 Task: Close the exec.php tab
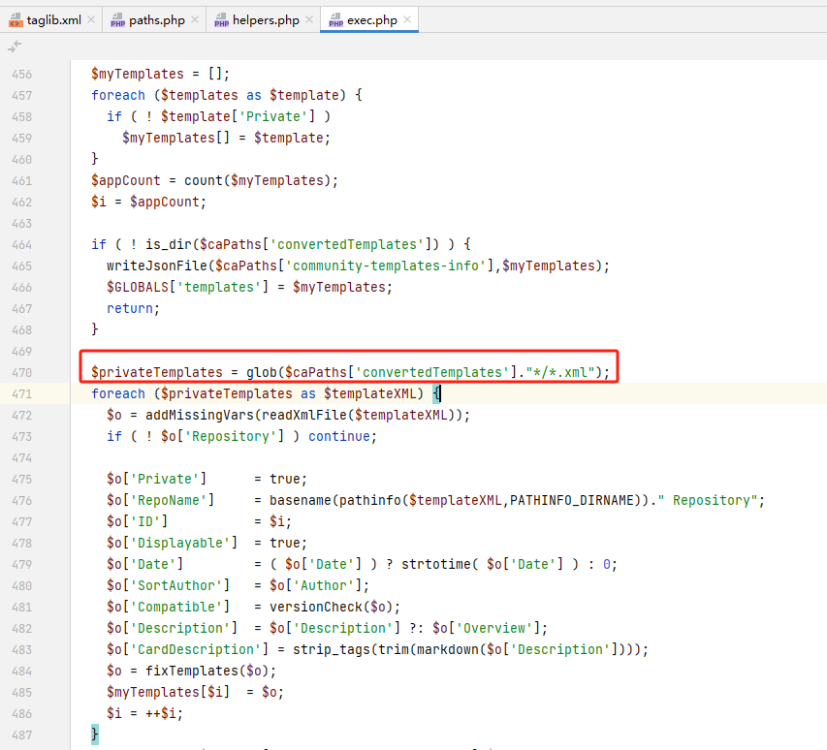407,20
